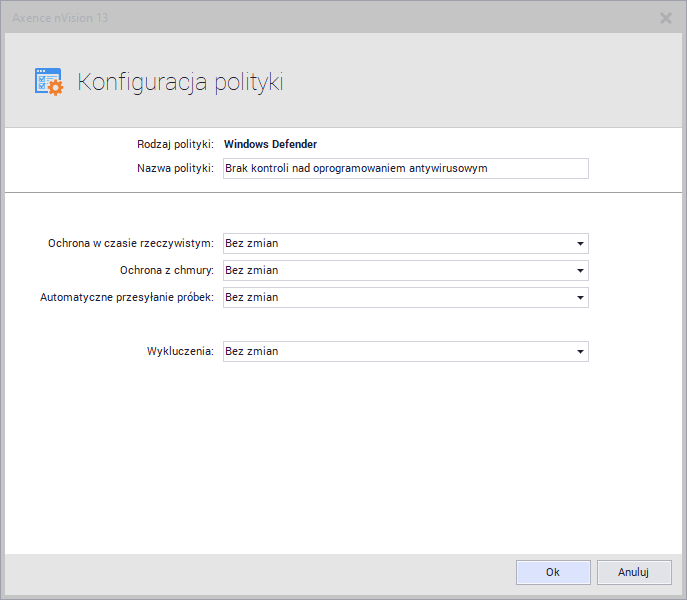Open the Wykluczenia dropdown arrow
The image size is (687, 600).
579,351
